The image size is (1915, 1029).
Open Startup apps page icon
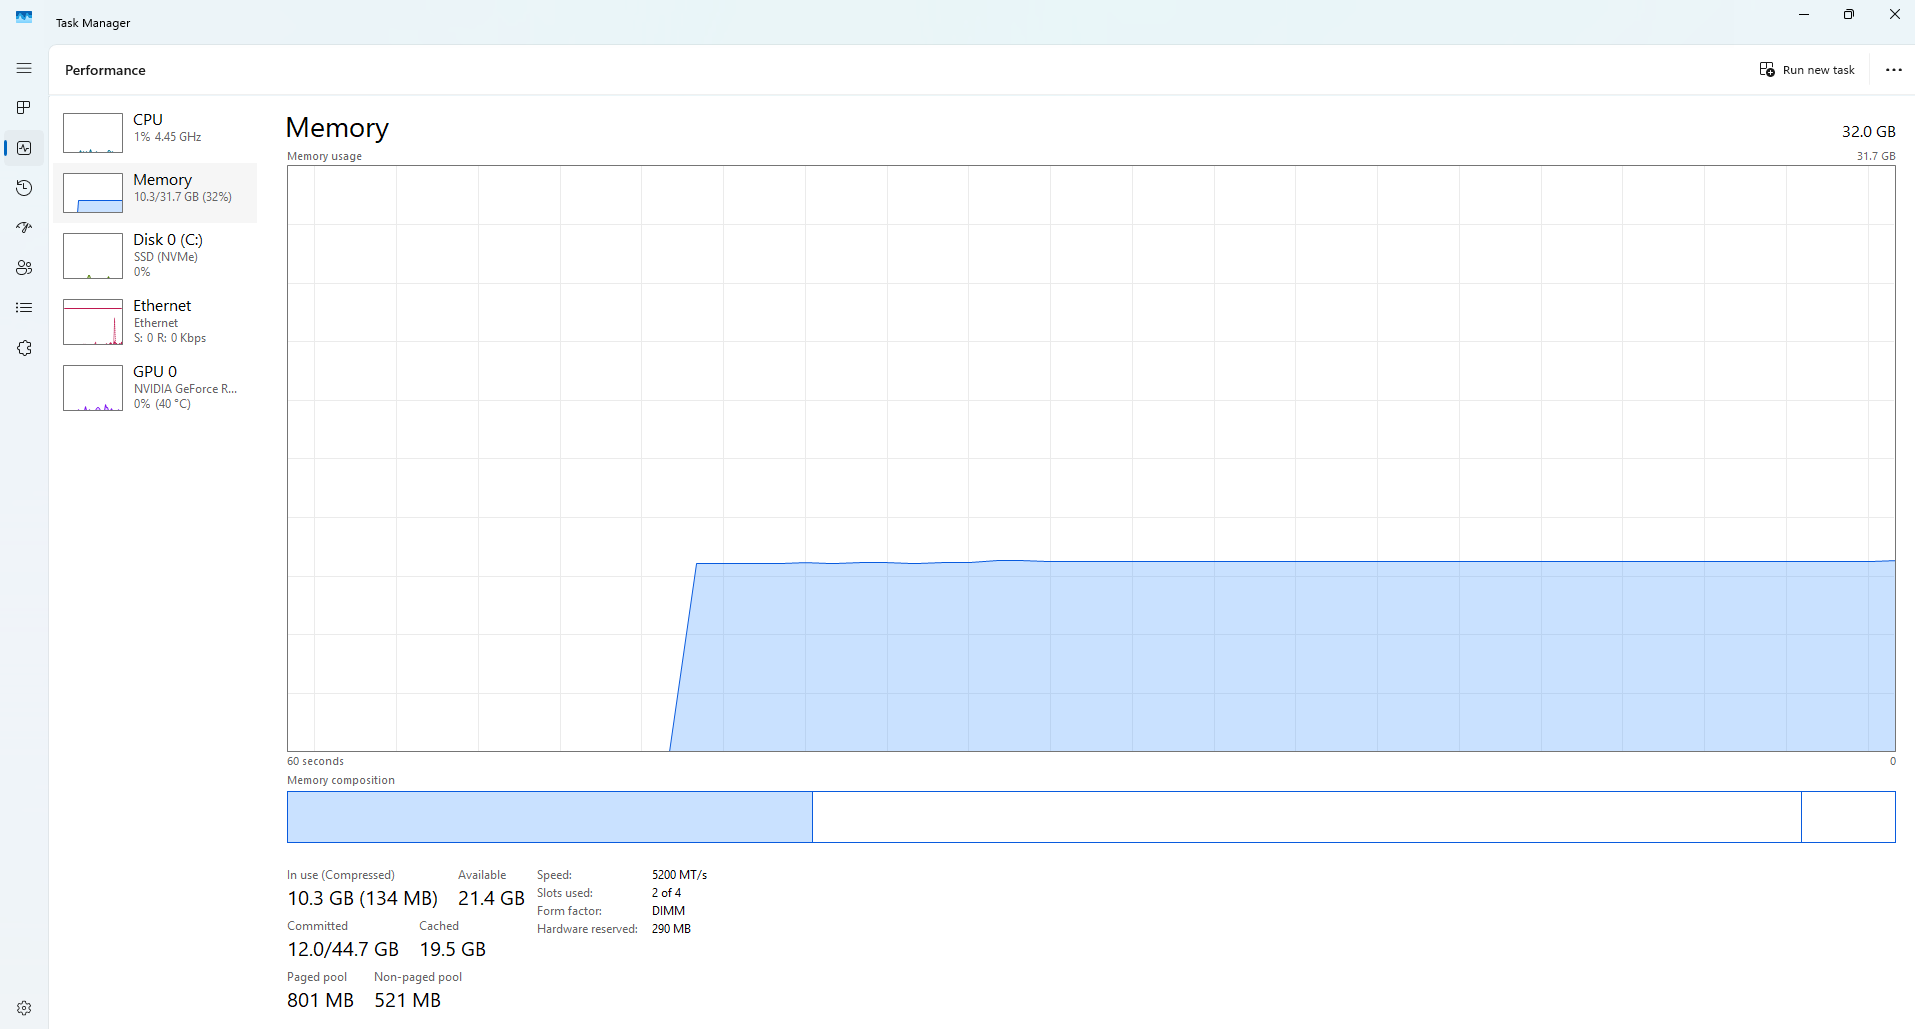pyautogui.click(x=24, y=228)
